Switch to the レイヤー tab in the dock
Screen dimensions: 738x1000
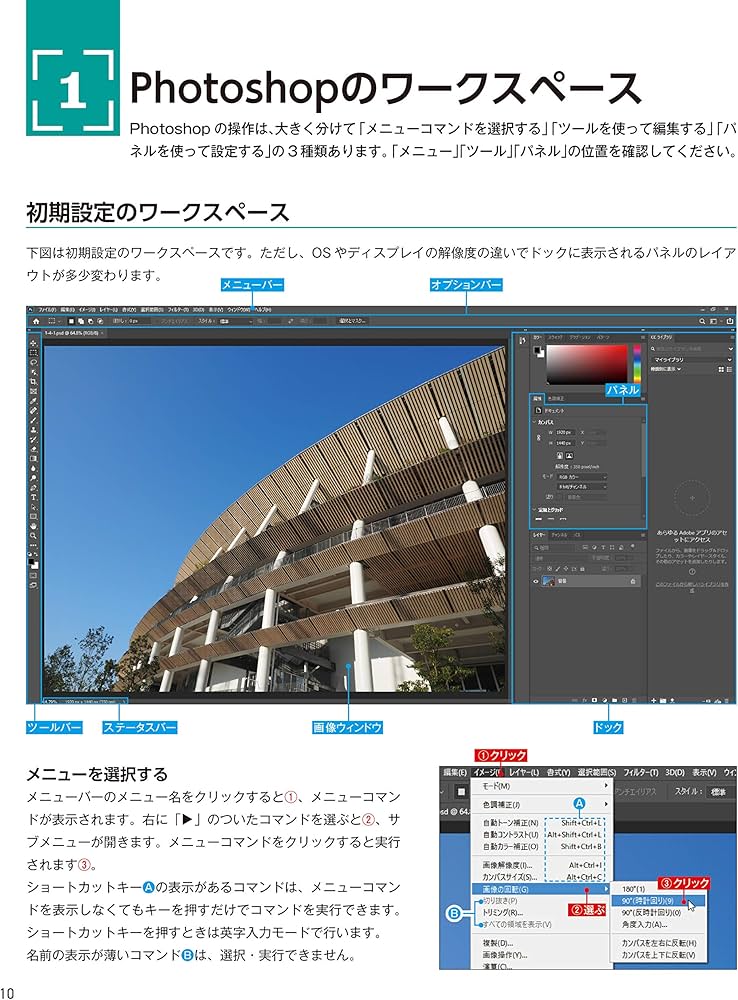539,535
